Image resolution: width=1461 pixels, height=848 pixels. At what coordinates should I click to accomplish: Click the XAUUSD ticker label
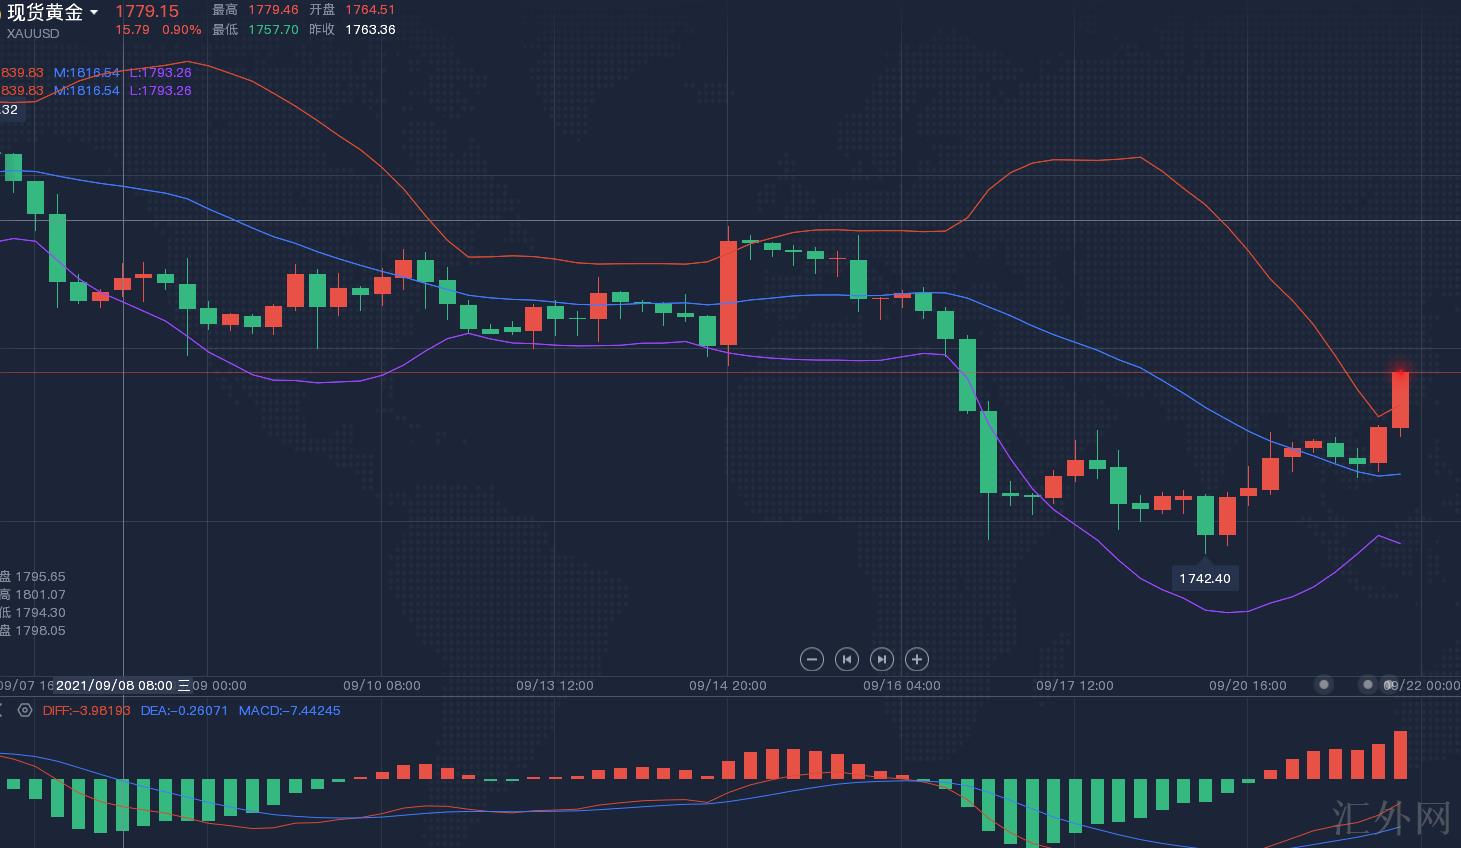pyautogui.click(x=33, y=33)
